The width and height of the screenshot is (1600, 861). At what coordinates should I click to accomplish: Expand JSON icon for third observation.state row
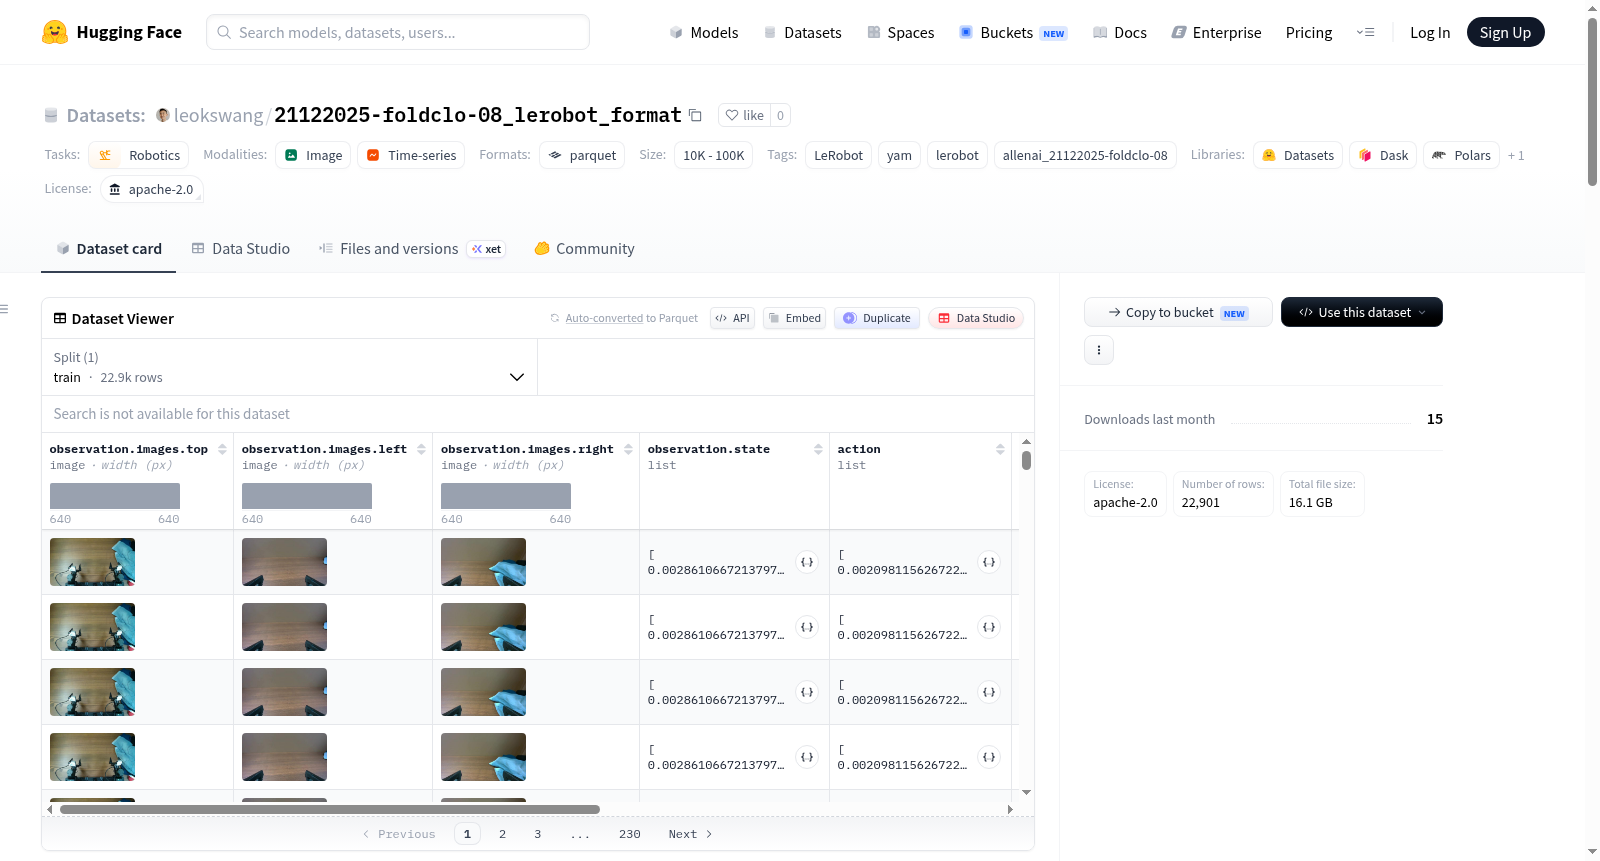[807, 692]
